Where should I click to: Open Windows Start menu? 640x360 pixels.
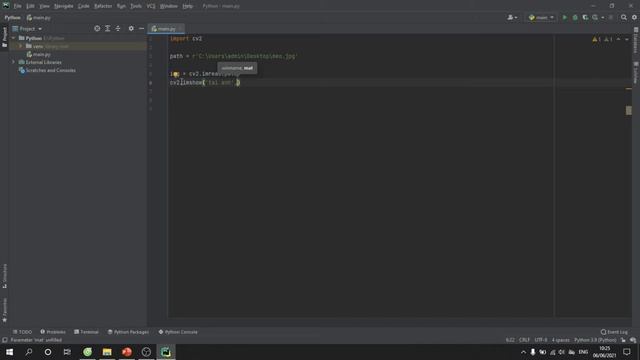(9, 352)
